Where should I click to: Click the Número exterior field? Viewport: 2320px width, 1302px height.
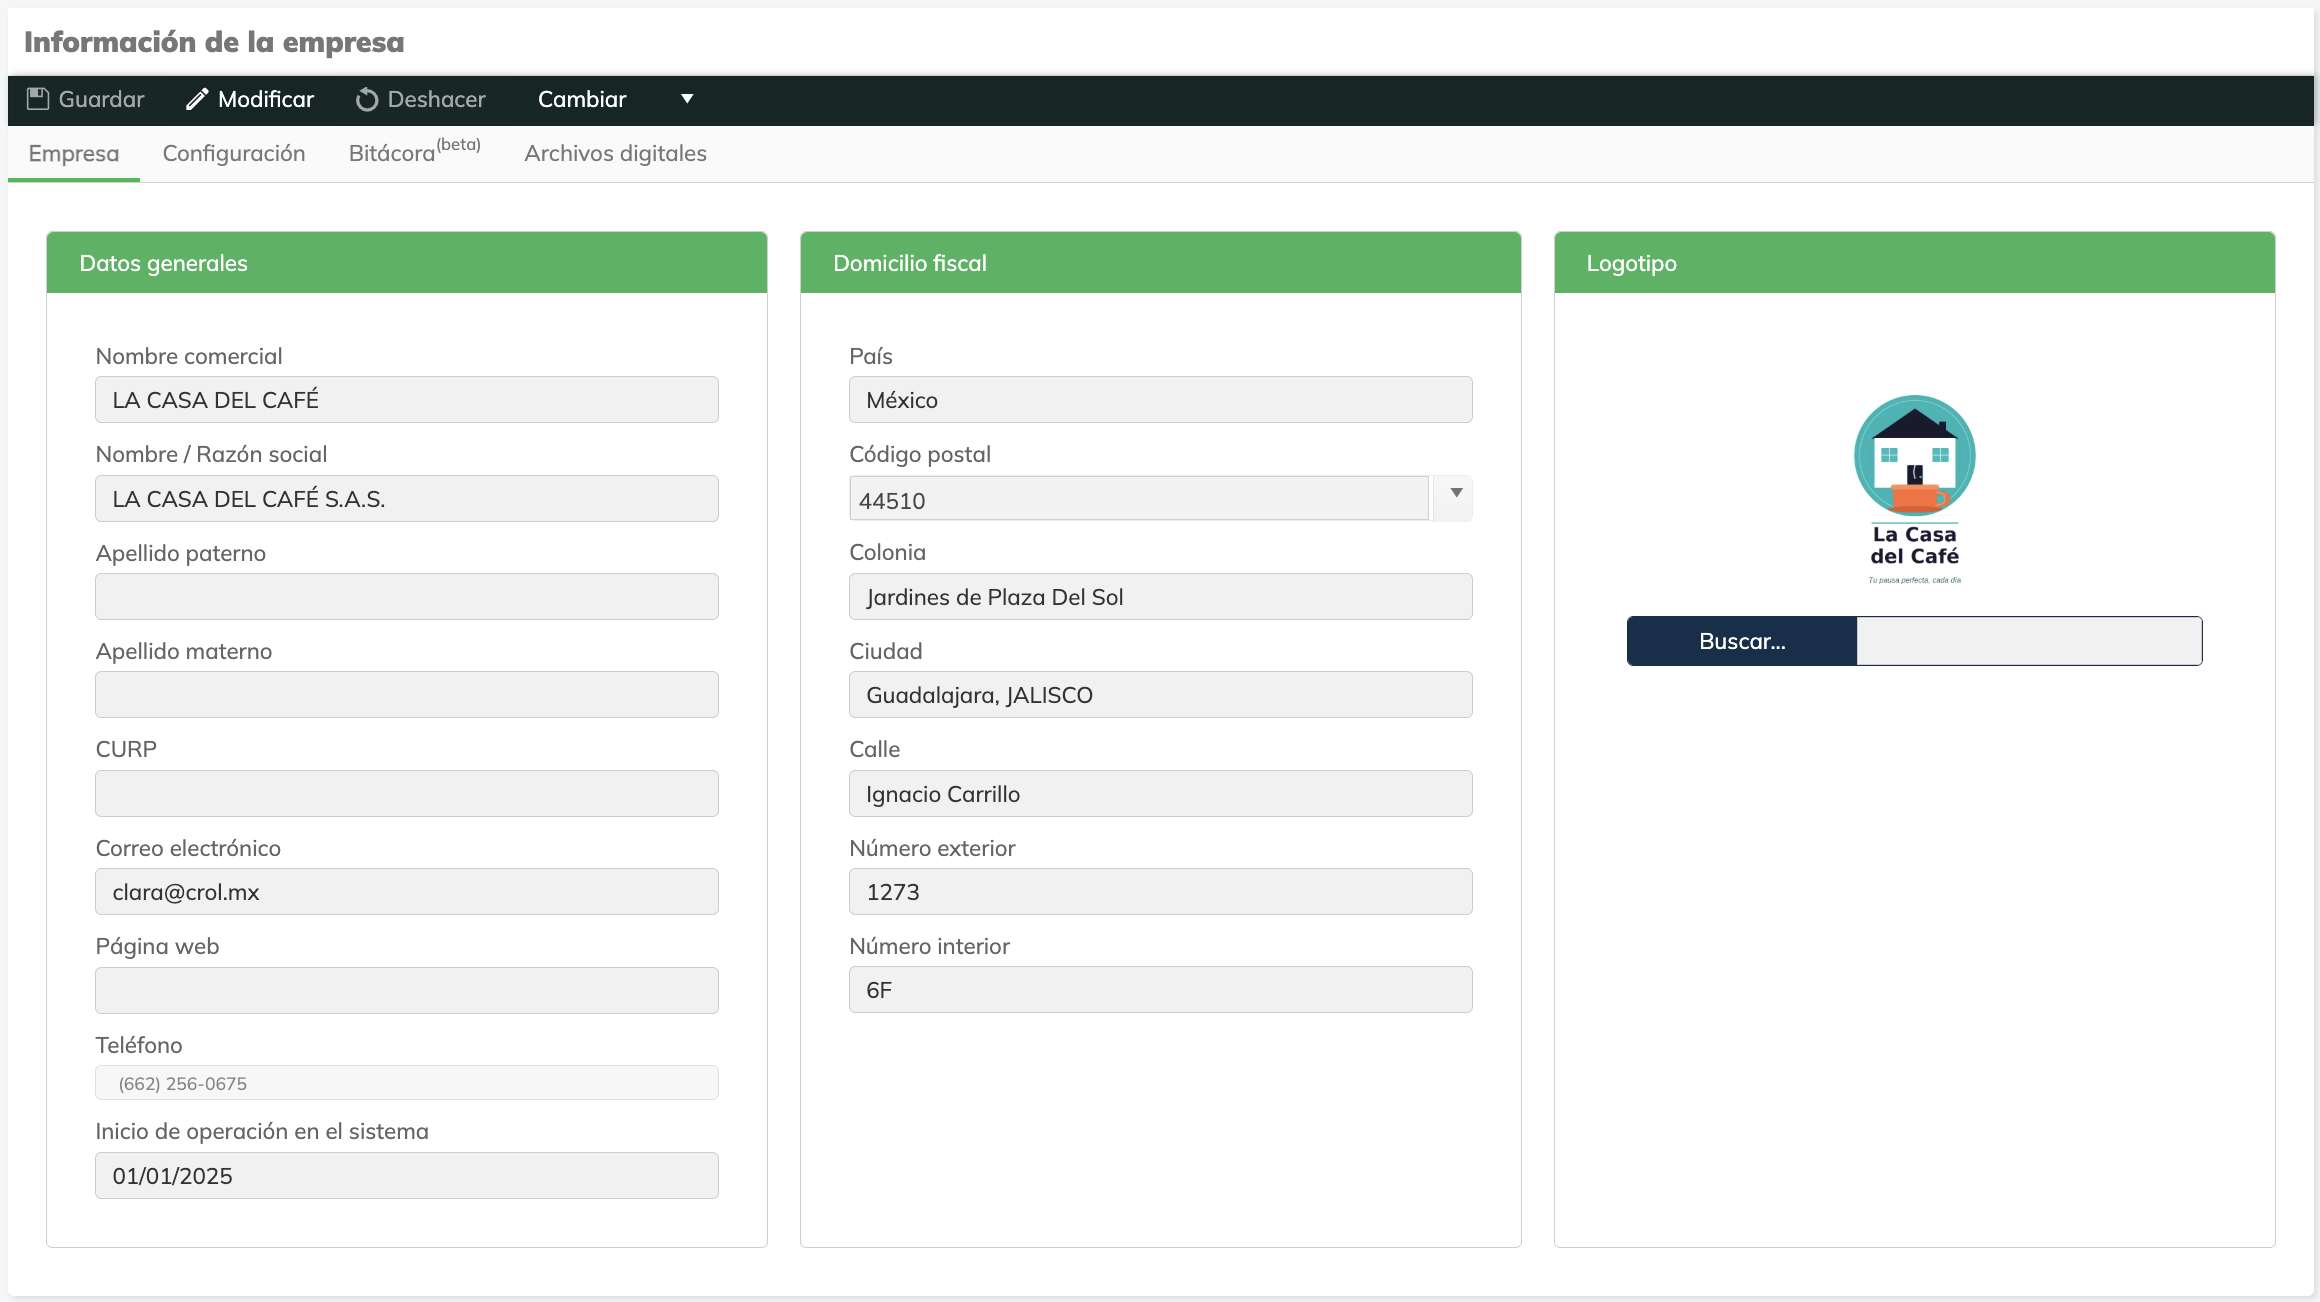click(x=1160, y=892)
